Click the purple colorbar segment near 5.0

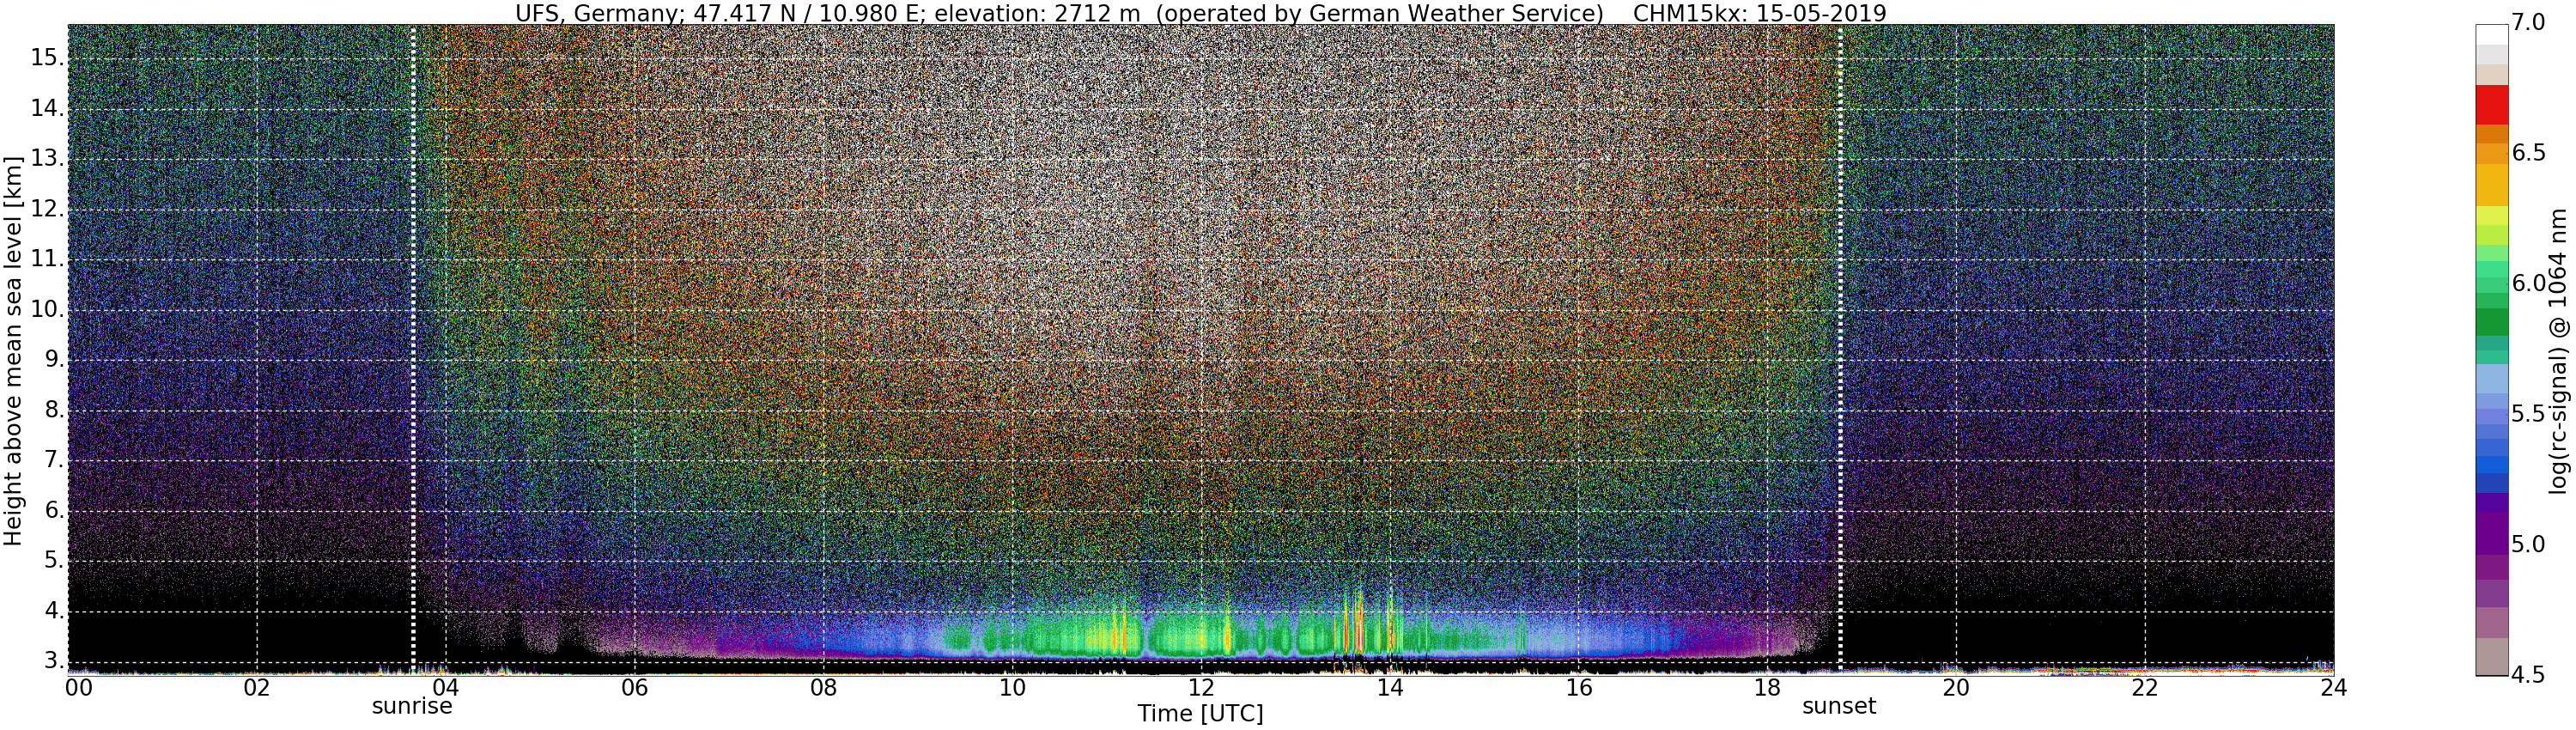[2491, 533]
